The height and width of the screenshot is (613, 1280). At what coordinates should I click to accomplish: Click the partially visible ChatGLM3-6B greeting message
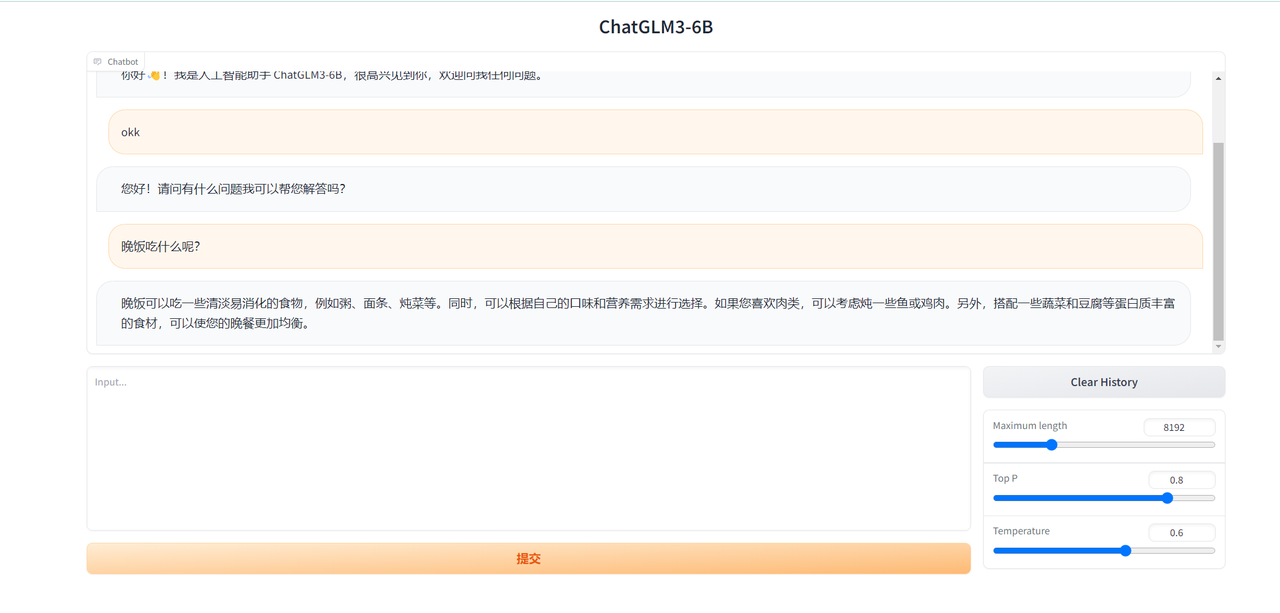tap(643, 84)
